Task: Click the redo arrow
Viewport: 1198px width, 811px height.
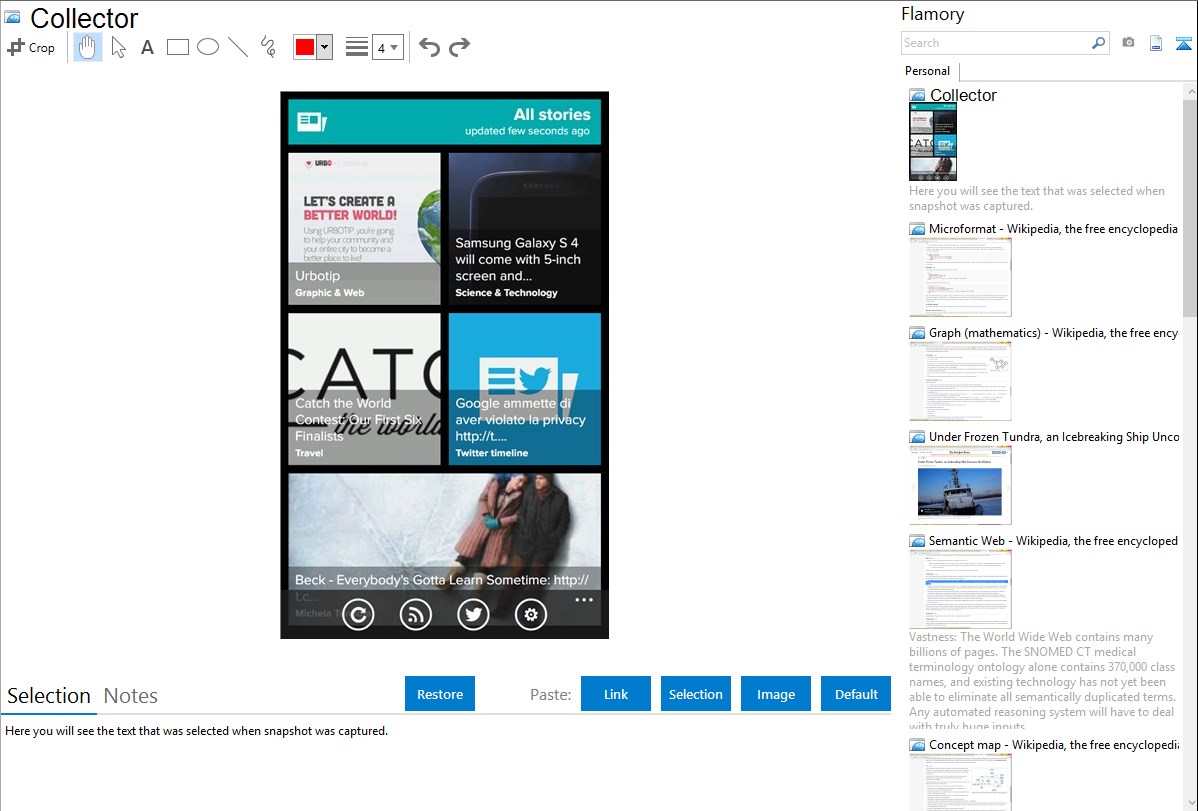Action: tap(459, 47)
